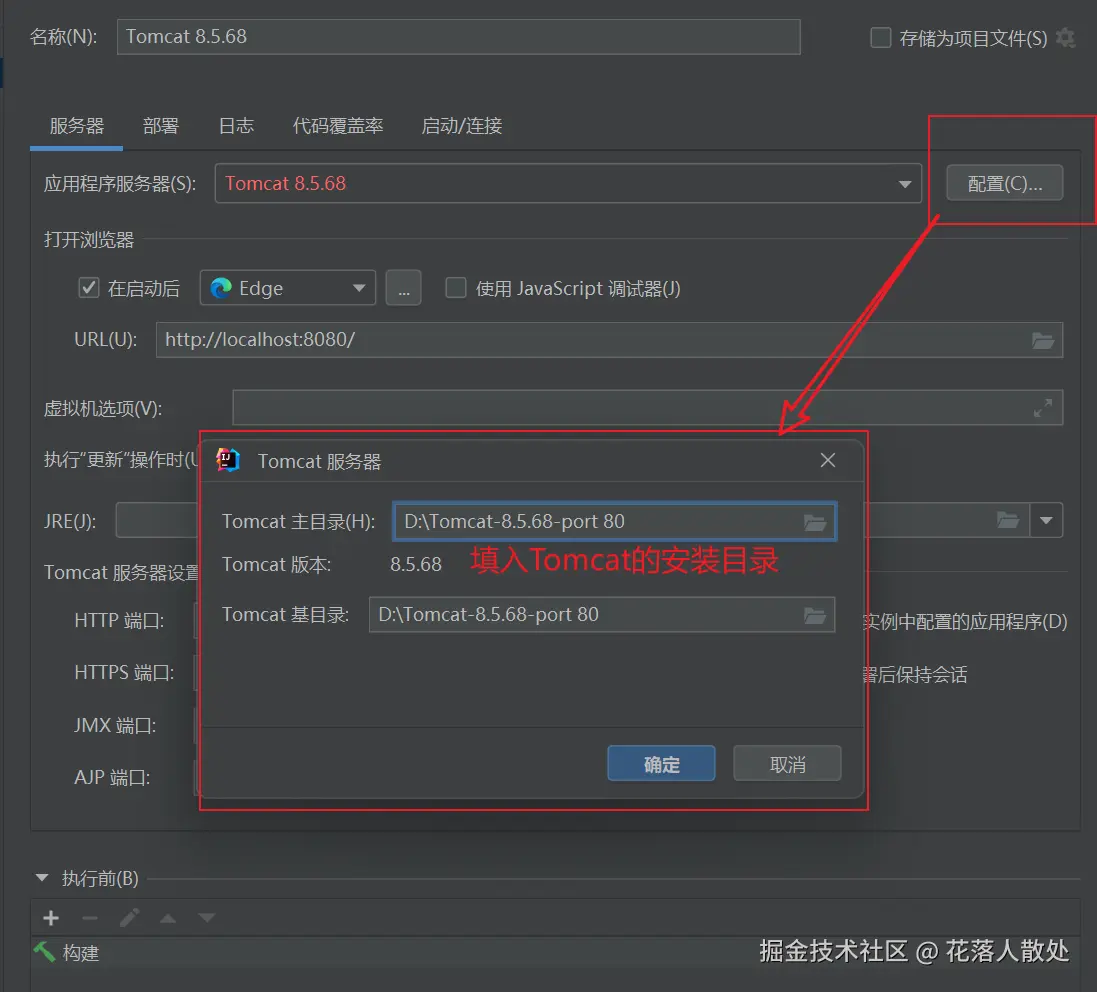Select the Build hammer icon

(44, 951)
